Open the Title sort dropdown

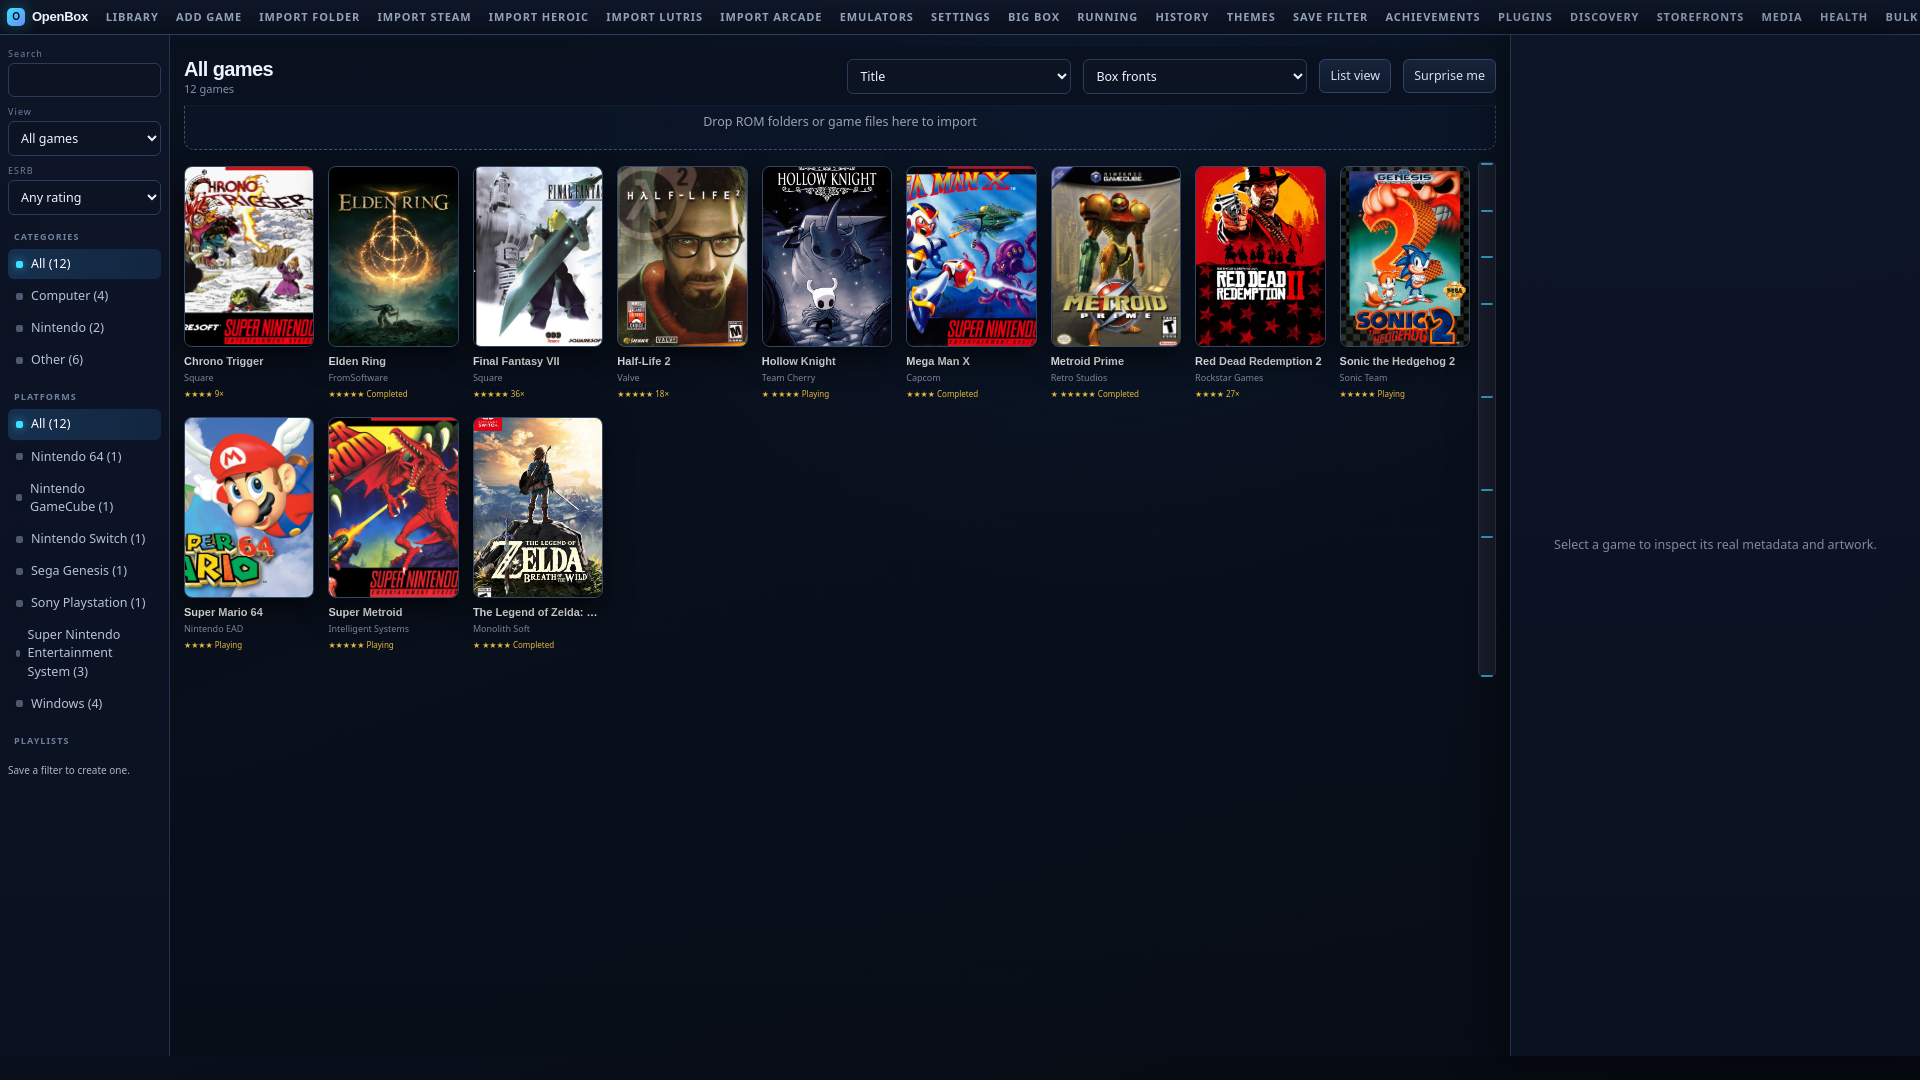point(958,76)
